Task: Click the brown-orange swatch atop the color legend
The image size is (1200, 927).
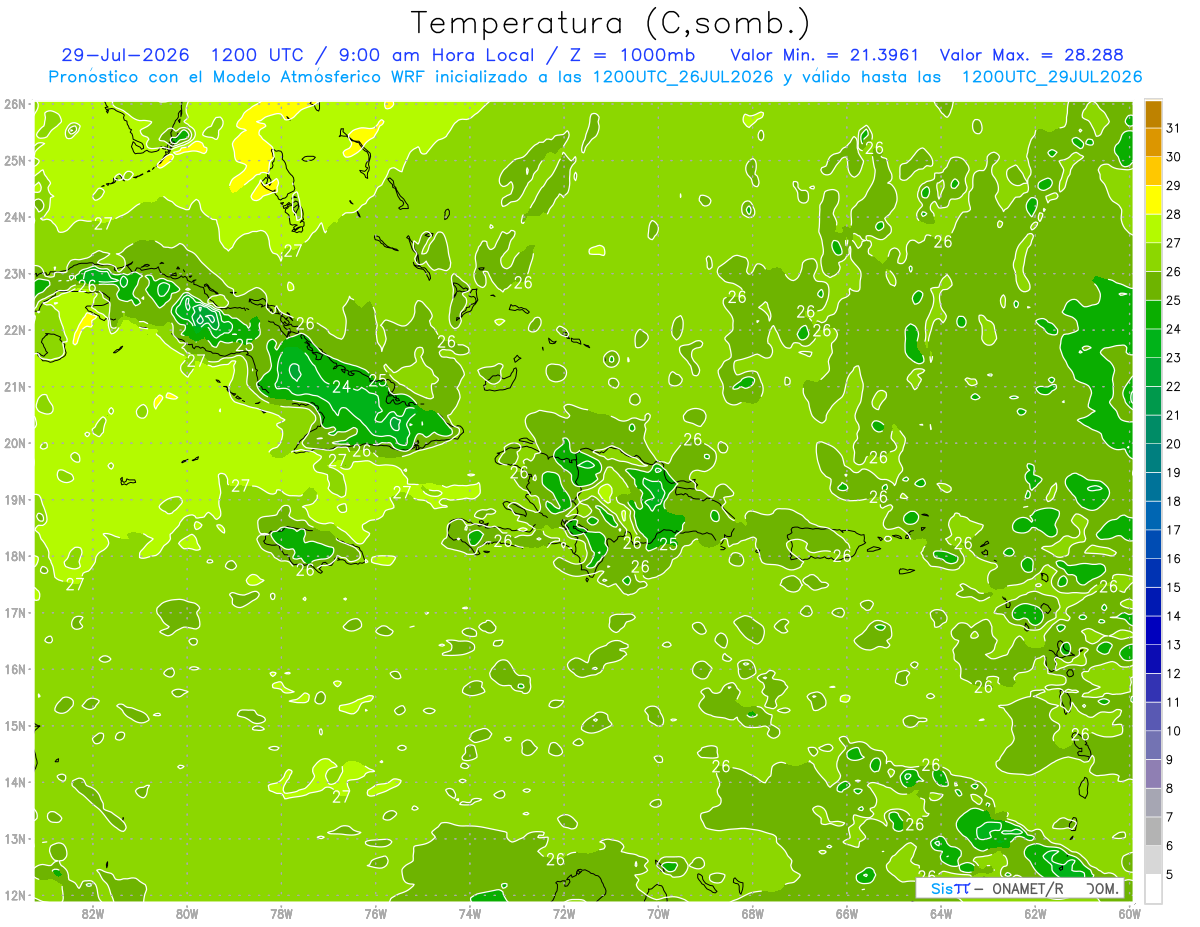Action: pyautogui.click(x=1153, y=114)
